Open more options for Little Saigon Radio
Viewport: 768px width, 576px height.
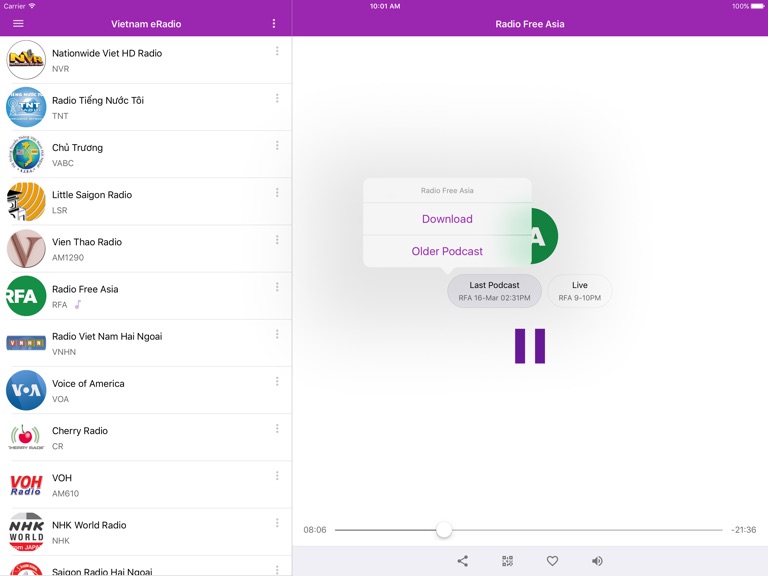[277, 193]
